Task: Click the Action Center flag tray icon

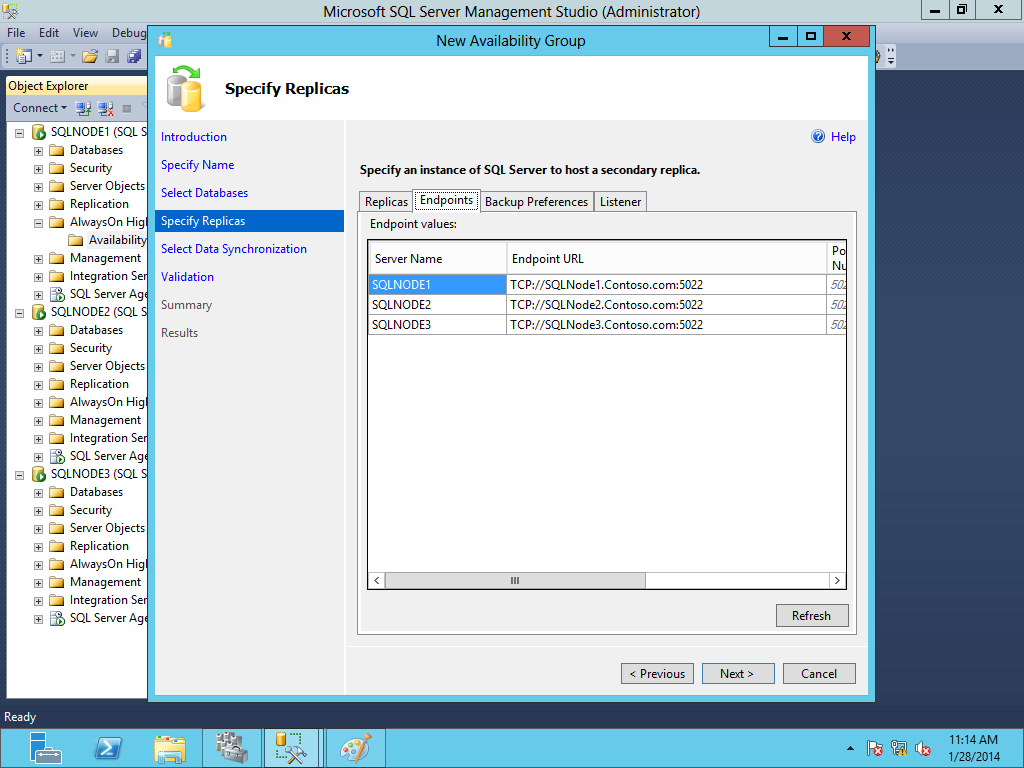Action: click(874, 748)
